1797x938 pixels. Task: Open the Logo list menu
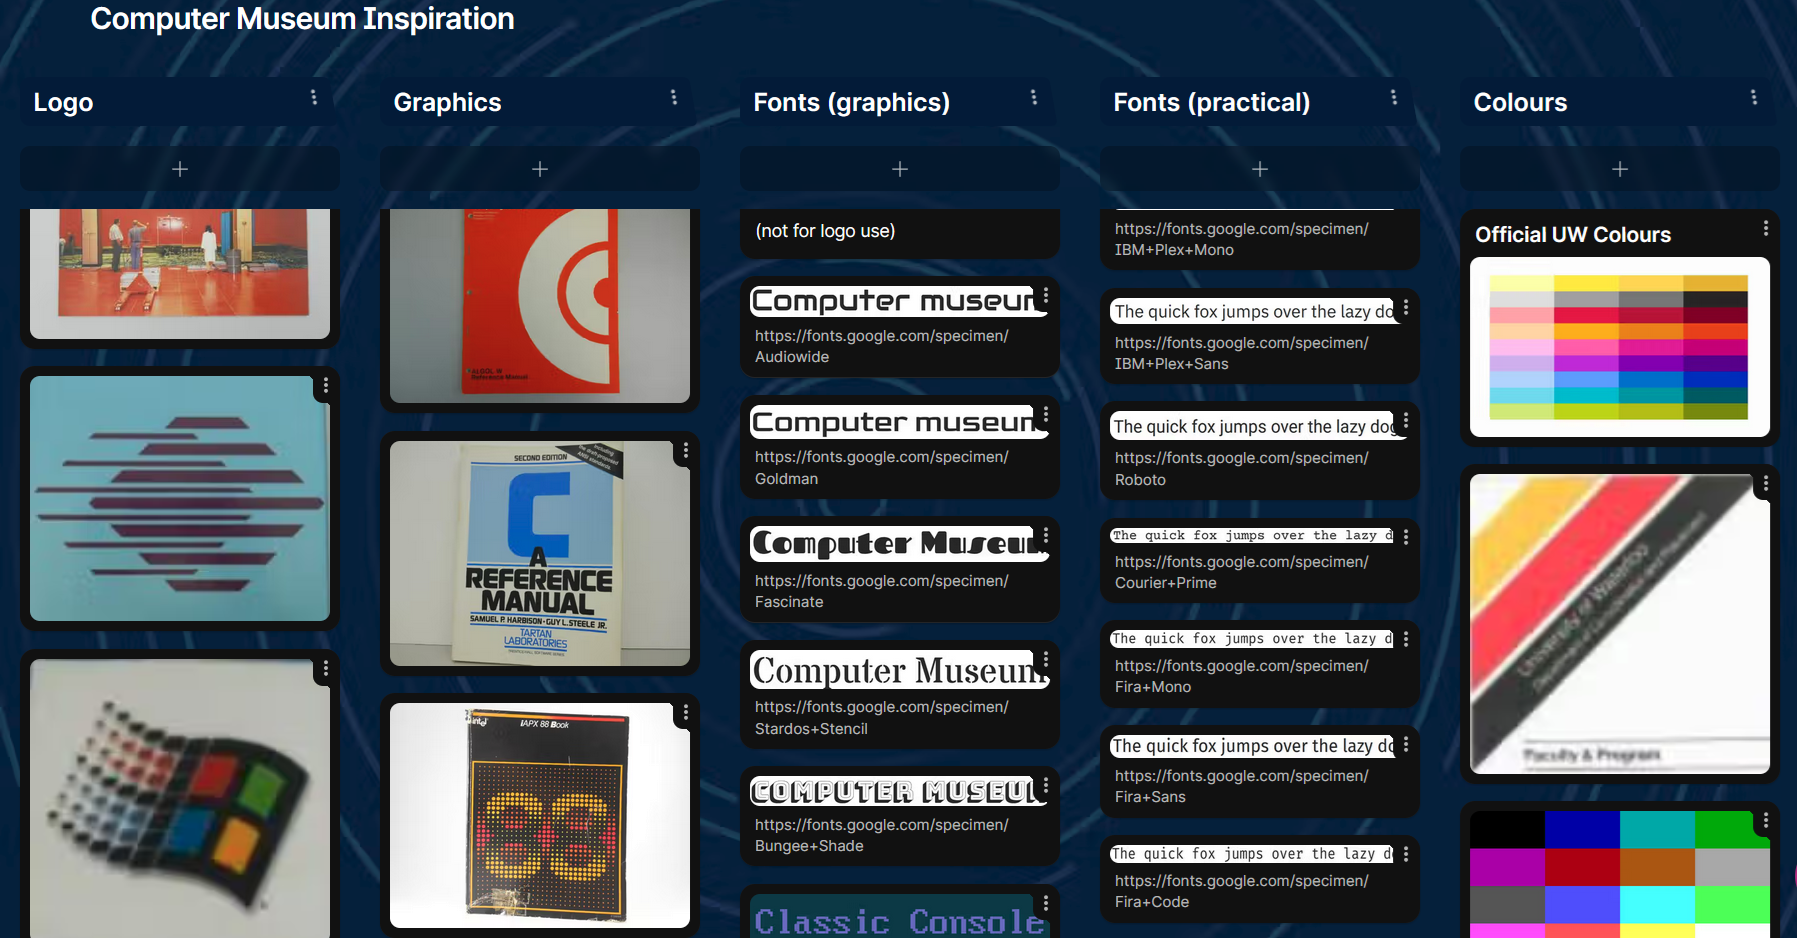[314, 97]
